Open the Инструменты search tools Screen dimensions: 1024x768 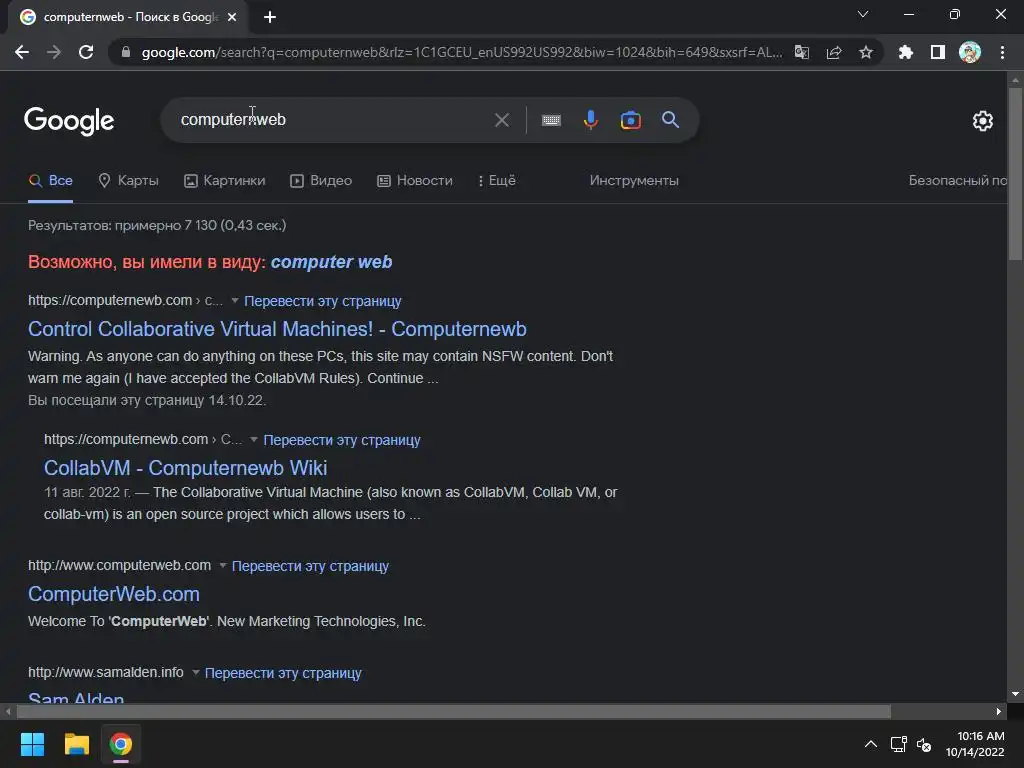pos(634,180)
